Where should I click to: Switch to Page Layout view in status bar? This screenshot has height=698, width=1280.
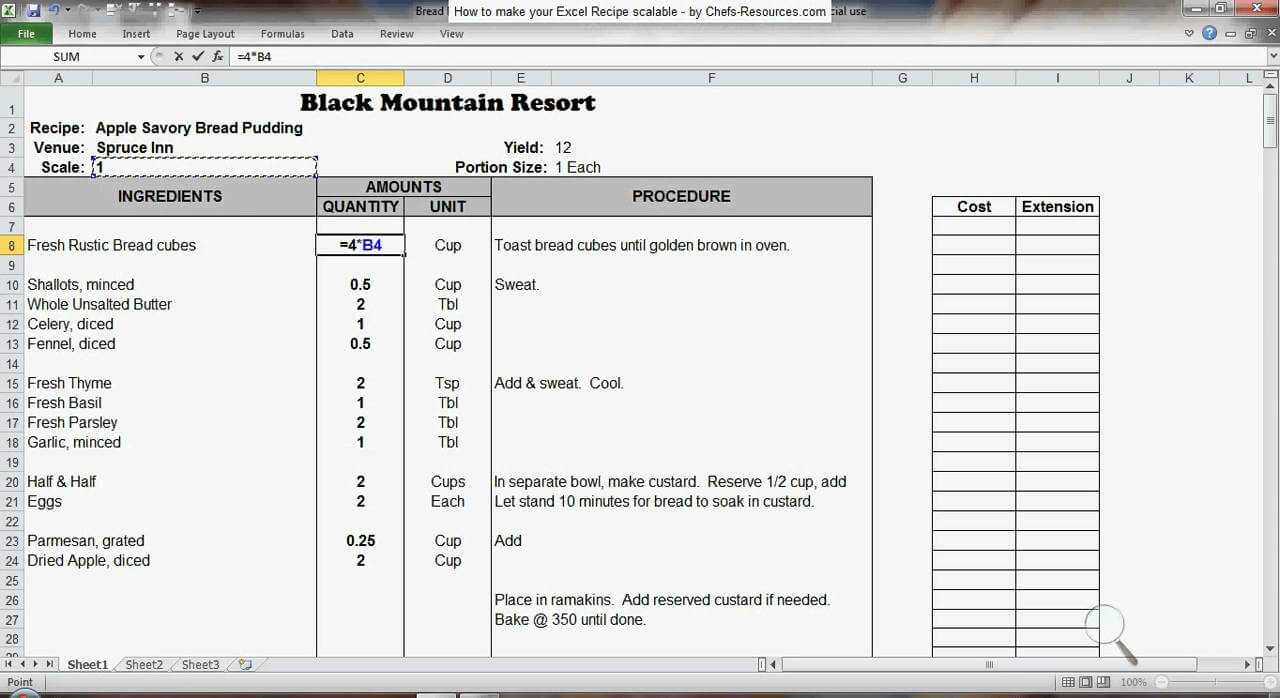coord(1086,683)
